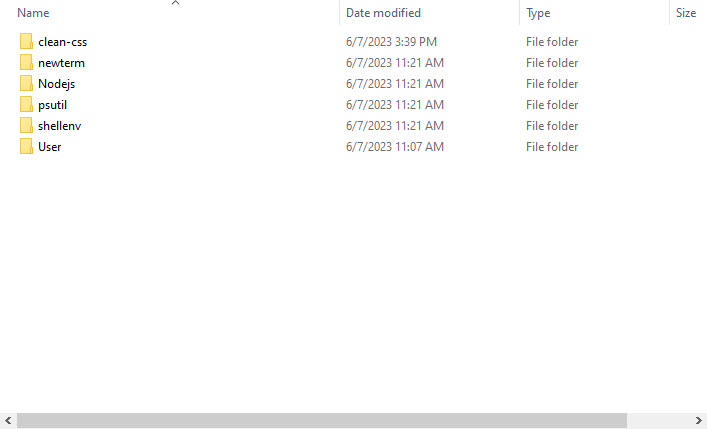Click the right arrow of horizontal scrollbar
The image size is (707, 429).
point(698,420)
